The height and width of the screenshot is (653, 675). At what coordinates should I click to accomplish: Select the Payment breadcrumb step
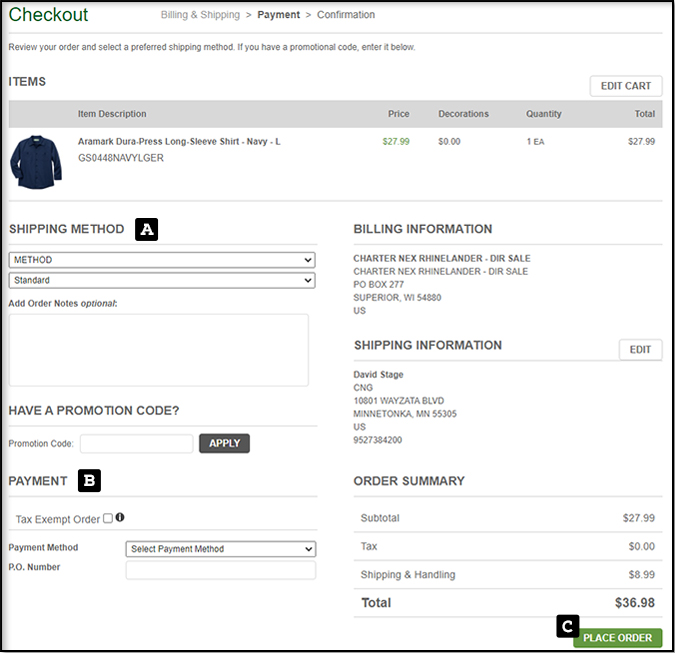click(279, 15)
